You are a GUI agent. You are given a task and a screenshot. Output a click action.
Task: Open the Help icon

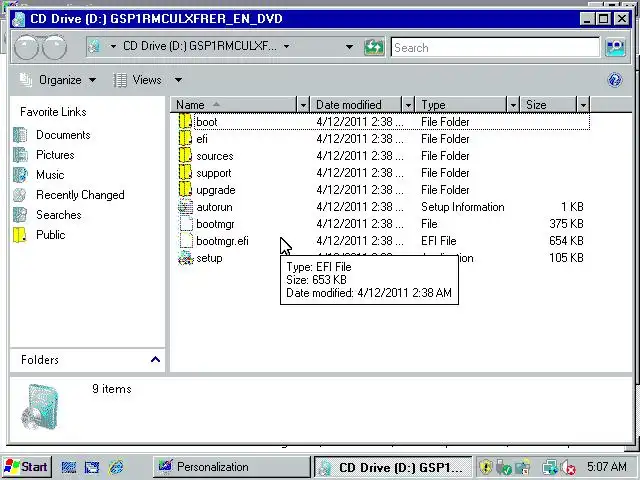click(615, 80)
